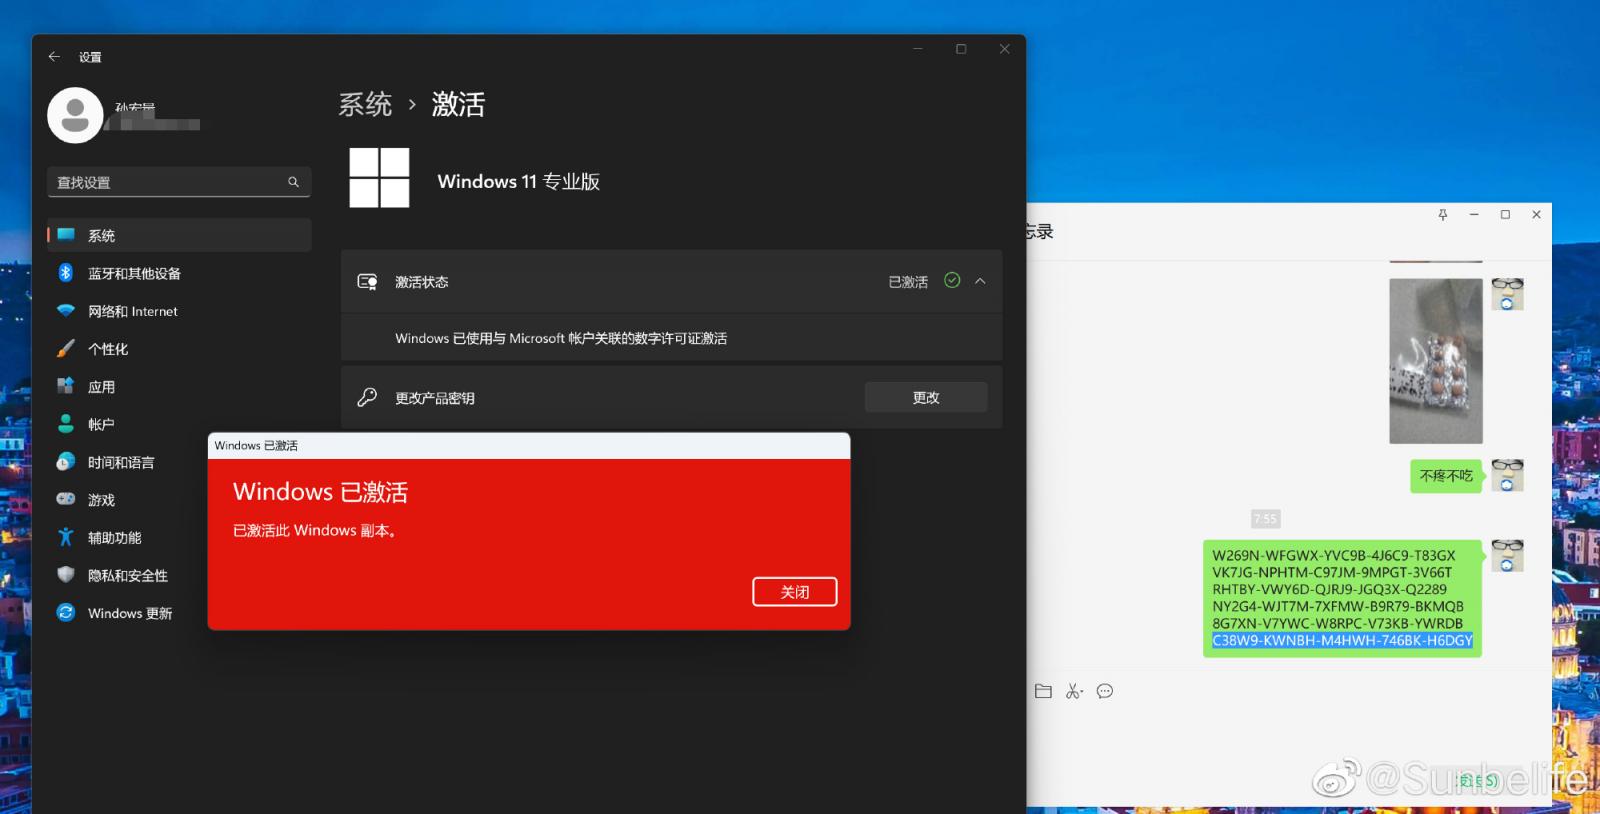Click the 激活 page heading
Image resolution: width=1600 pixels, height=814 pixels.
coord(458,104)
